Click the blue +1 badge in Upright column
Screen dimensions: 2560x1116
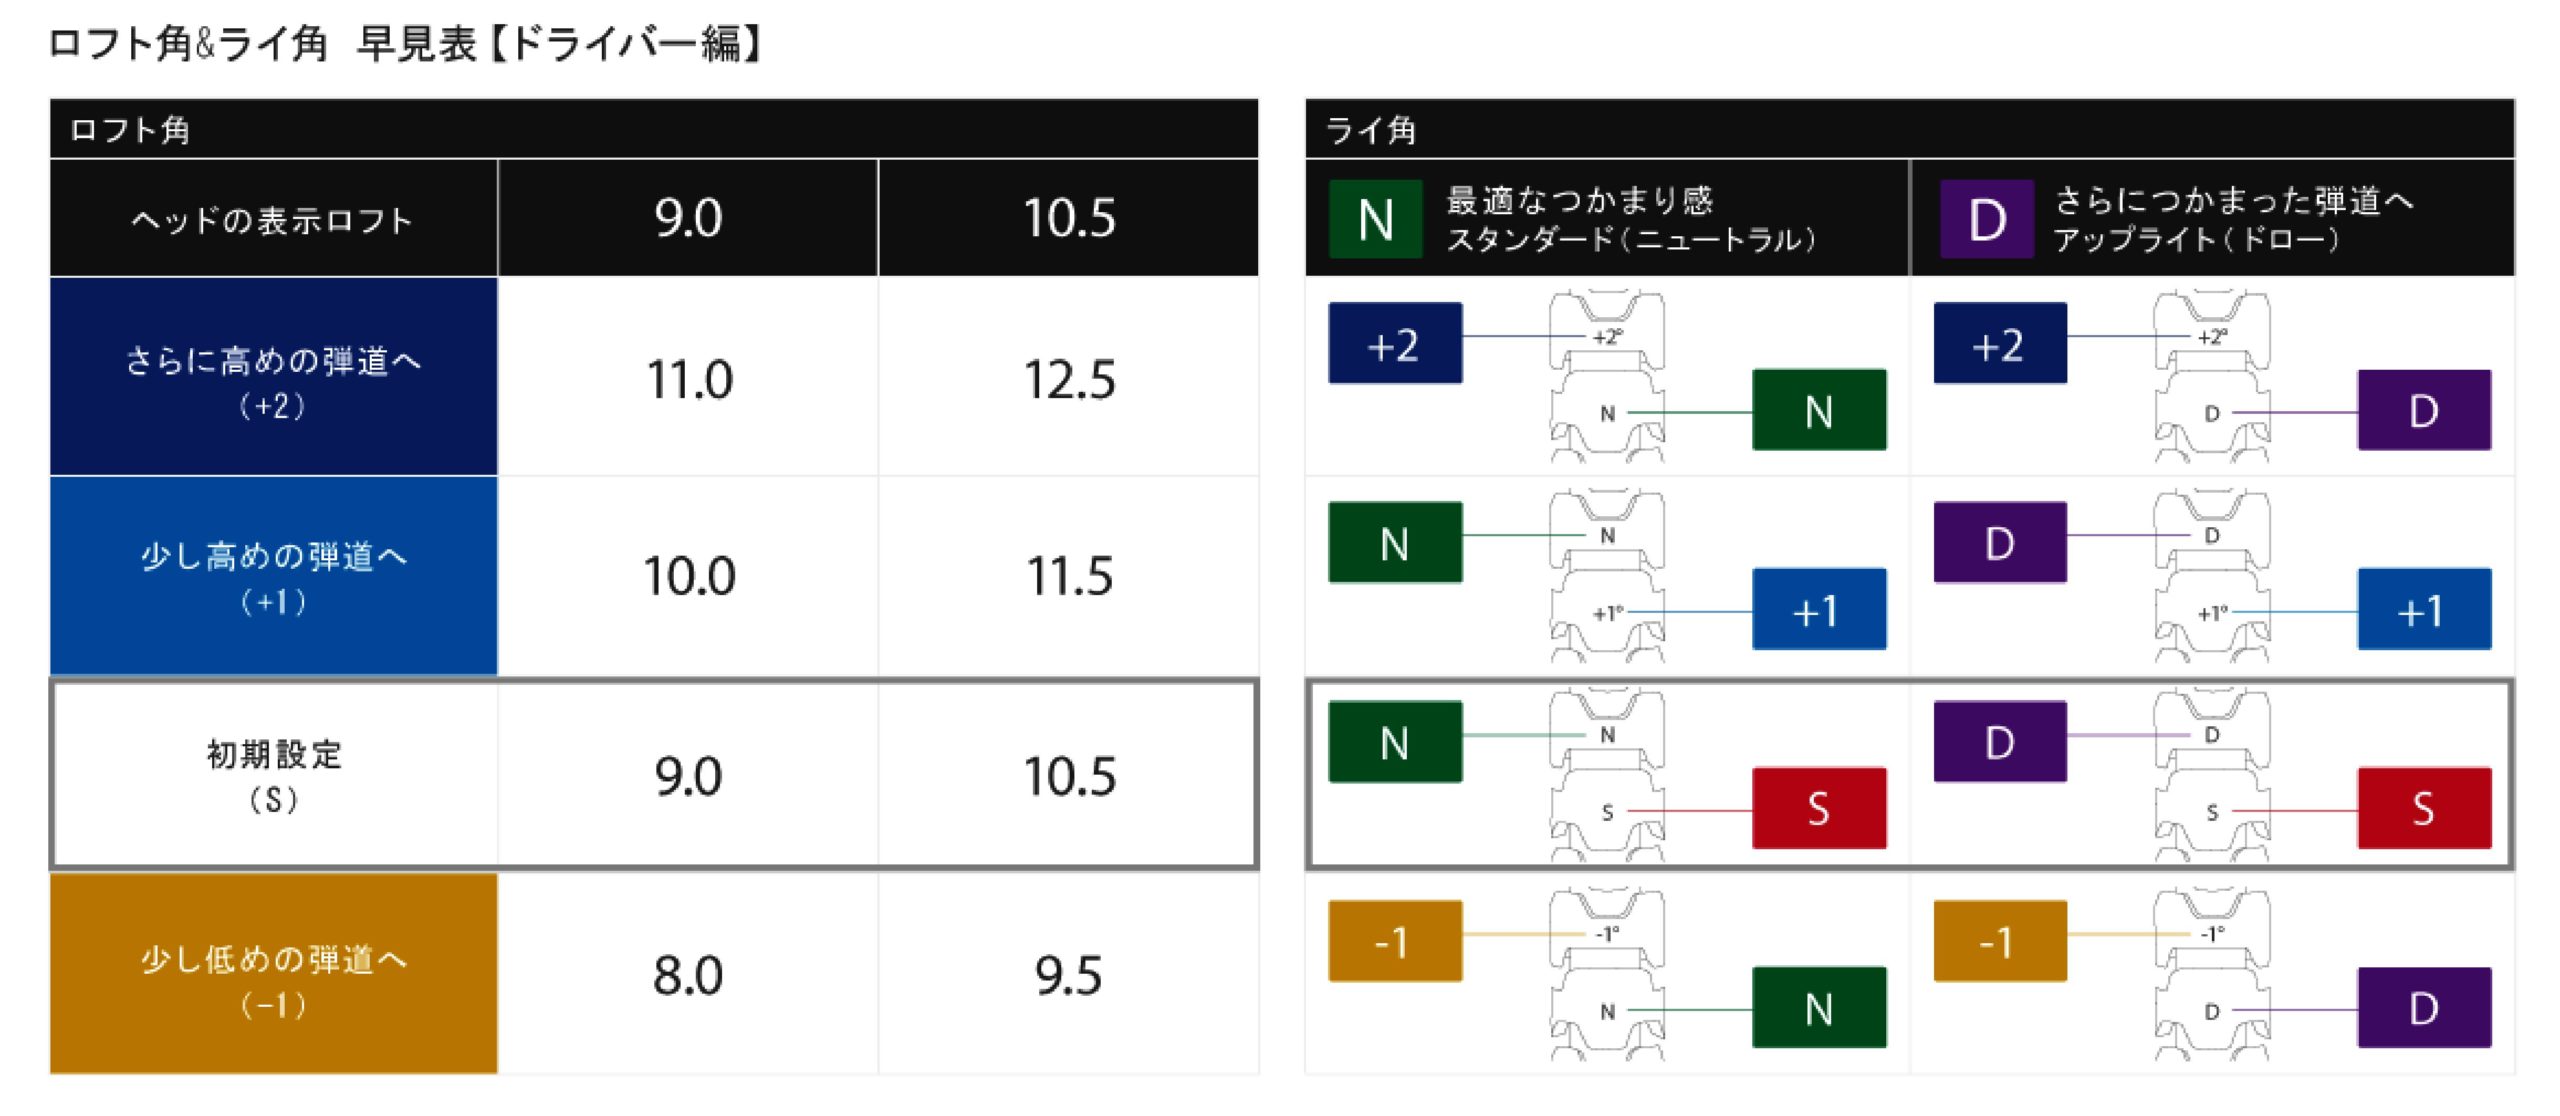(x=2424, y=609)
